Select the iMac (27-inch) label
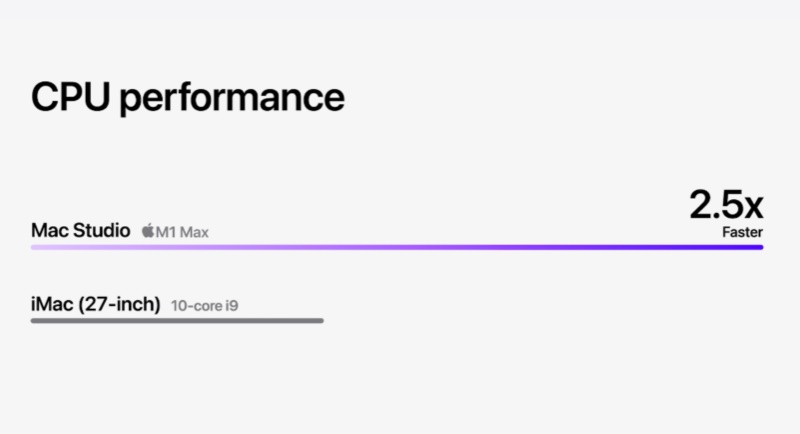Image resolution: width=800 pixels, height=434 pixels. pos(95,304)
